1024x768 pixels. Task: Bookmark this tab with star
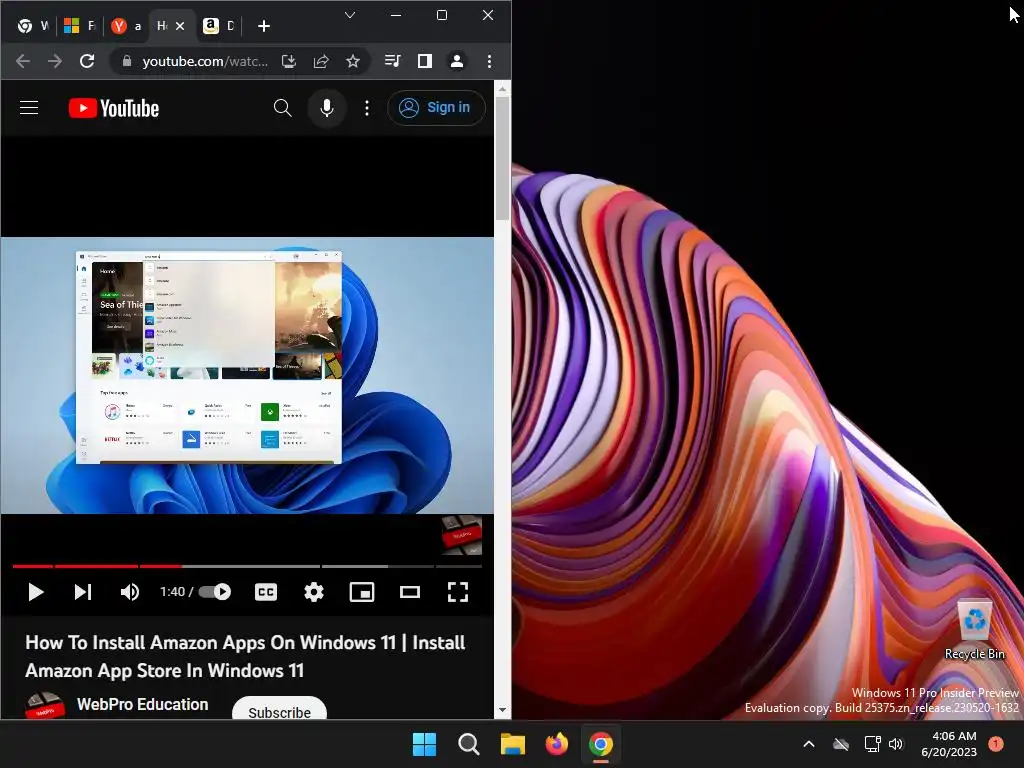(353, 61)
